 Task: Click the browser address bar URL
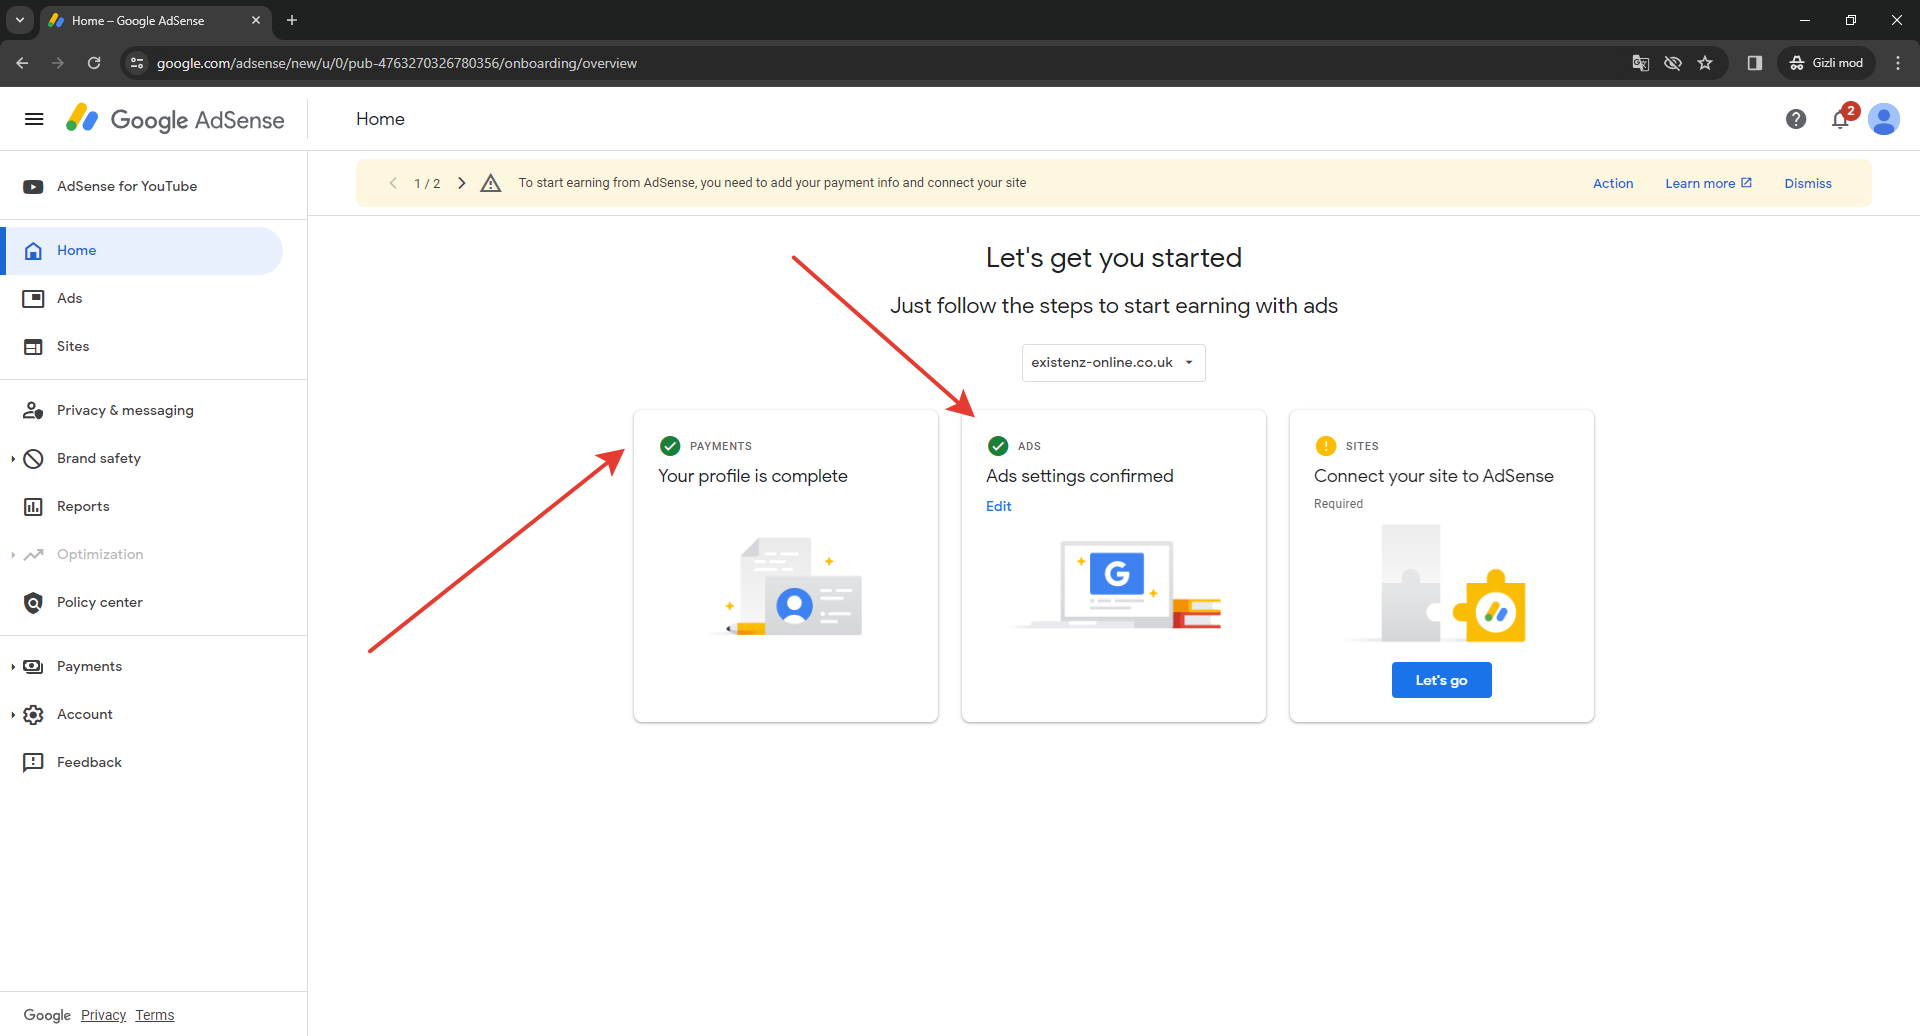pyautogui.click(x=397, y=63)
